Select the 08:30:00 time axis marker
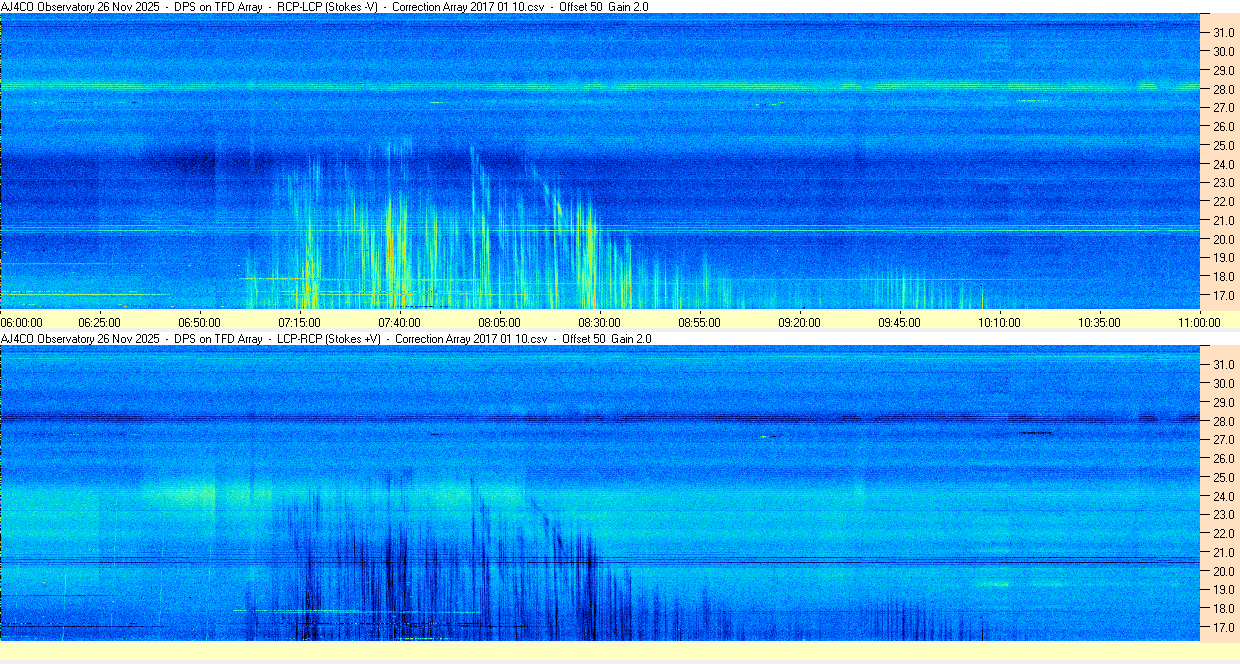The width and height of the screenshot is (1240, 664). tap(600, 322)
